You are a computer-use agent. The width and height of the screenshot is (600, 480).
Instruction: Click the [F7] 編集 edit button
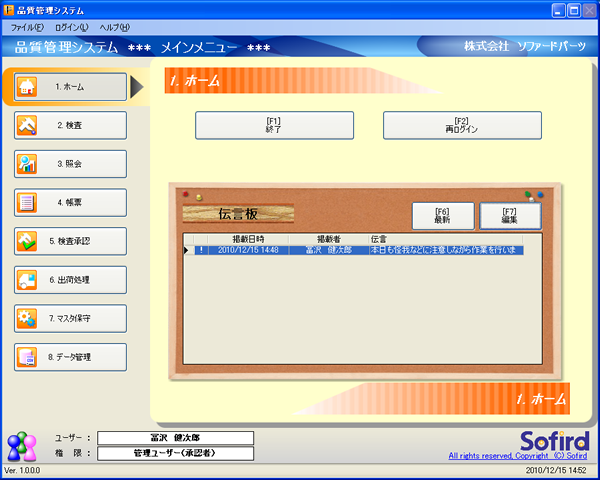(x=510, y=215)
